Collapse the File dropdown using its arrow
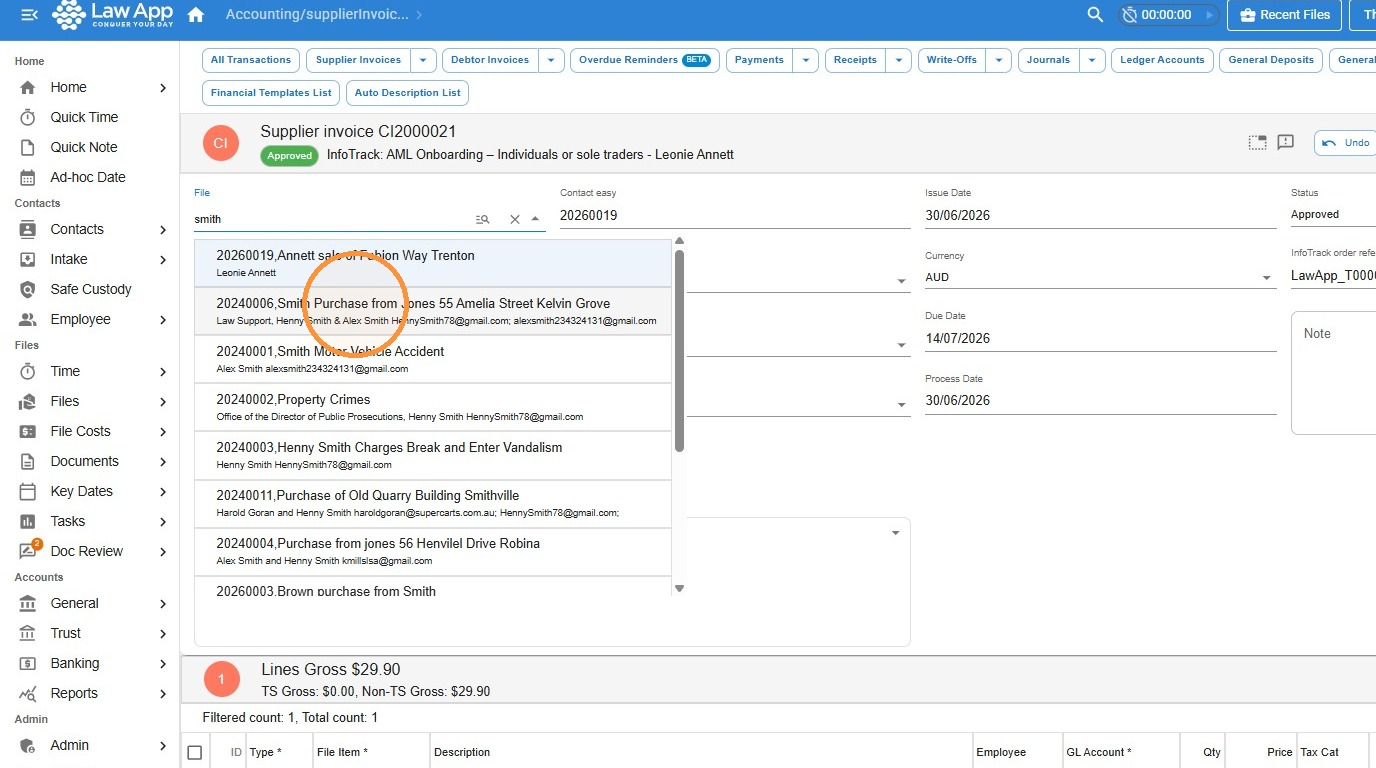The height and width of the screenshot is (768, 1376). [535, 219]
